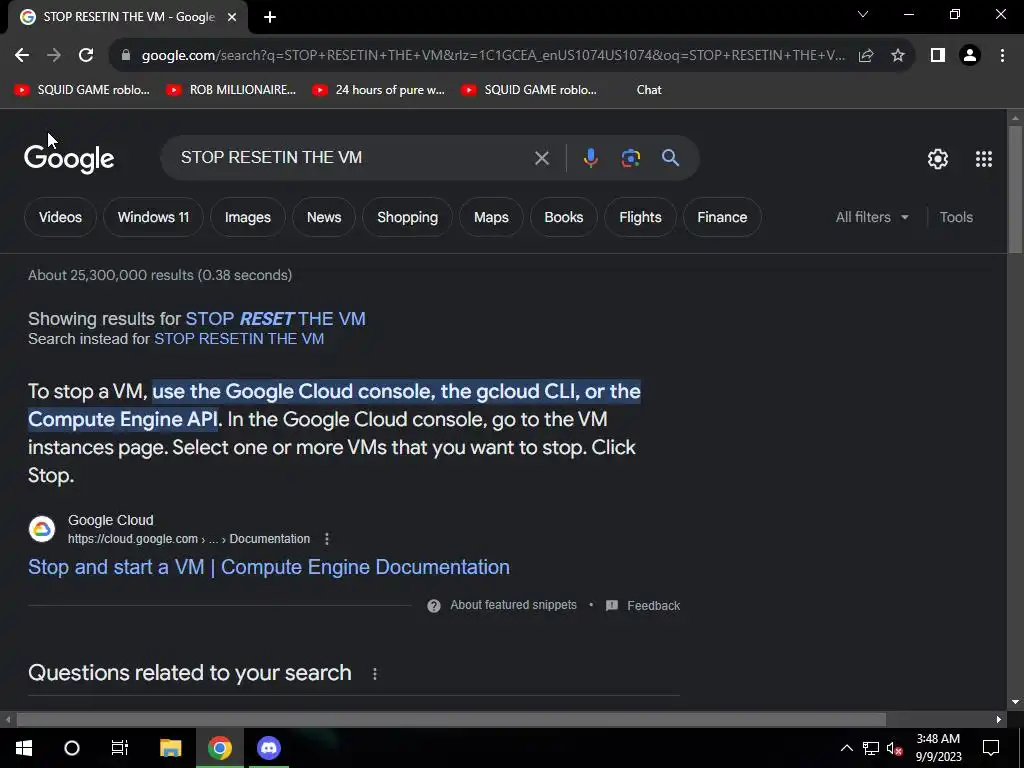Open File Explorer from the taskbar
1024x768 pixels.
(170, 748)
